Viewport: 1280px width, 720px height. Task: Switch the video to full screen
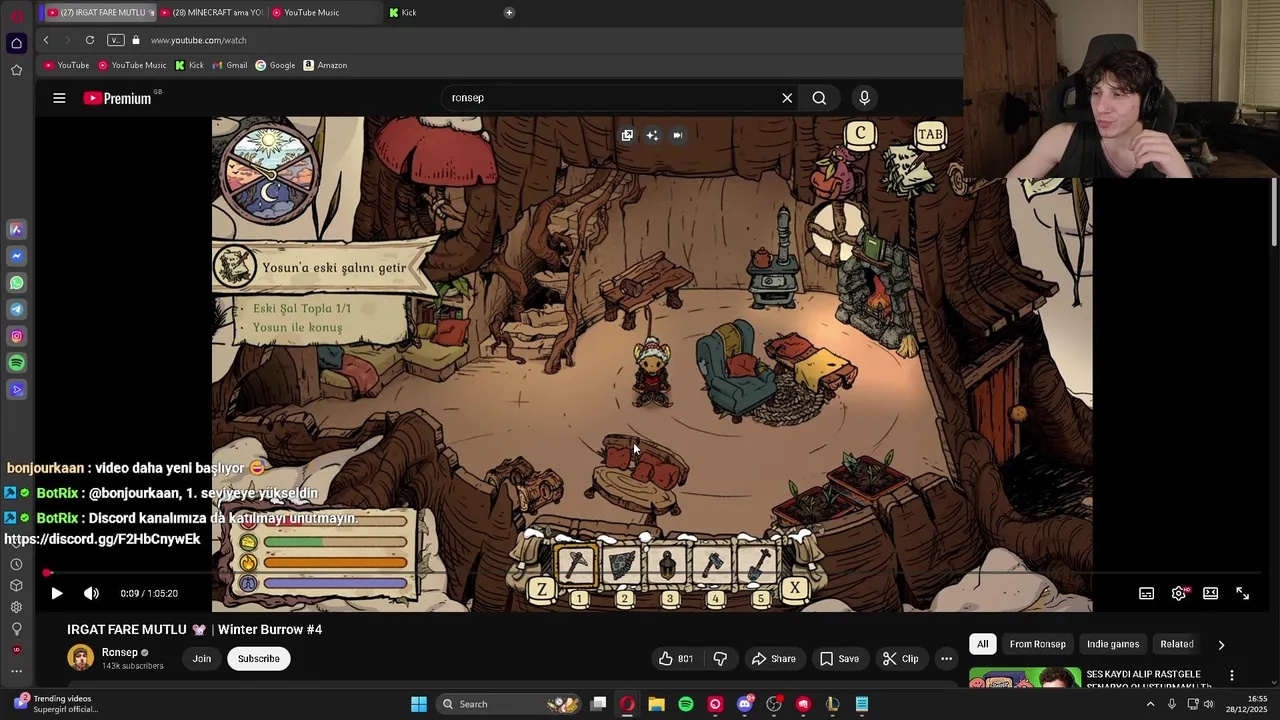[x=1243, y=593]
